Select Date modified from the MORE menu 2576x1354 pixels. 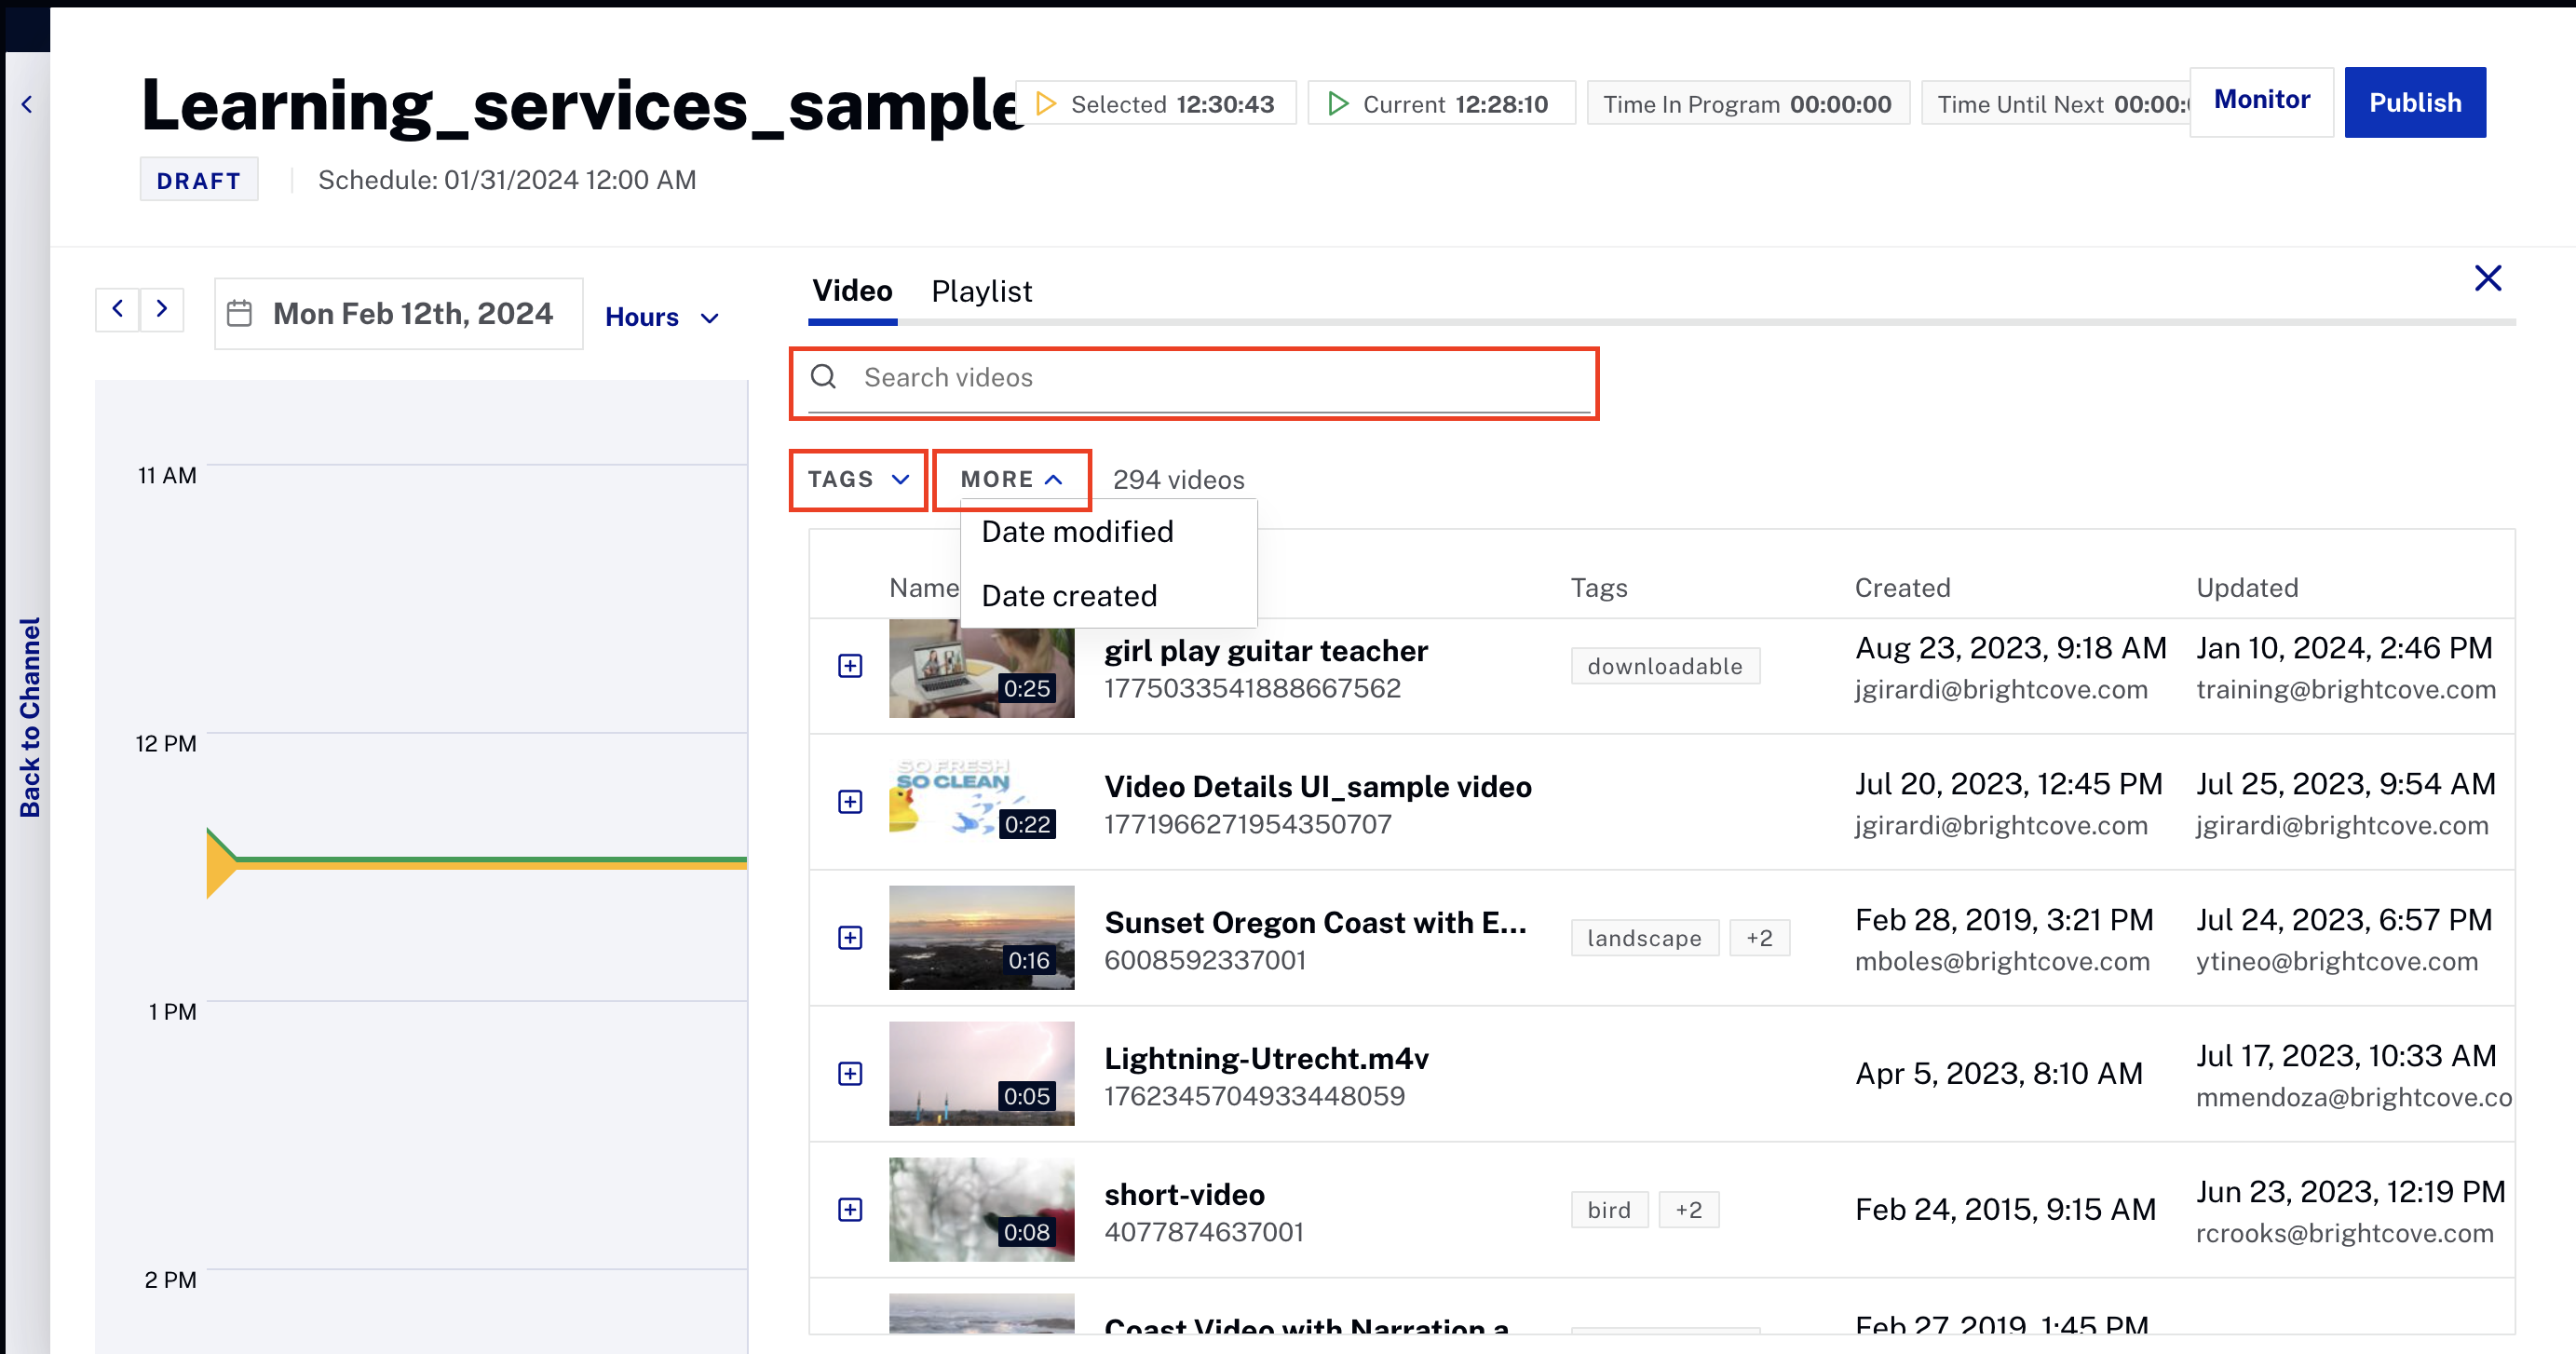(x=1076, y=531)
